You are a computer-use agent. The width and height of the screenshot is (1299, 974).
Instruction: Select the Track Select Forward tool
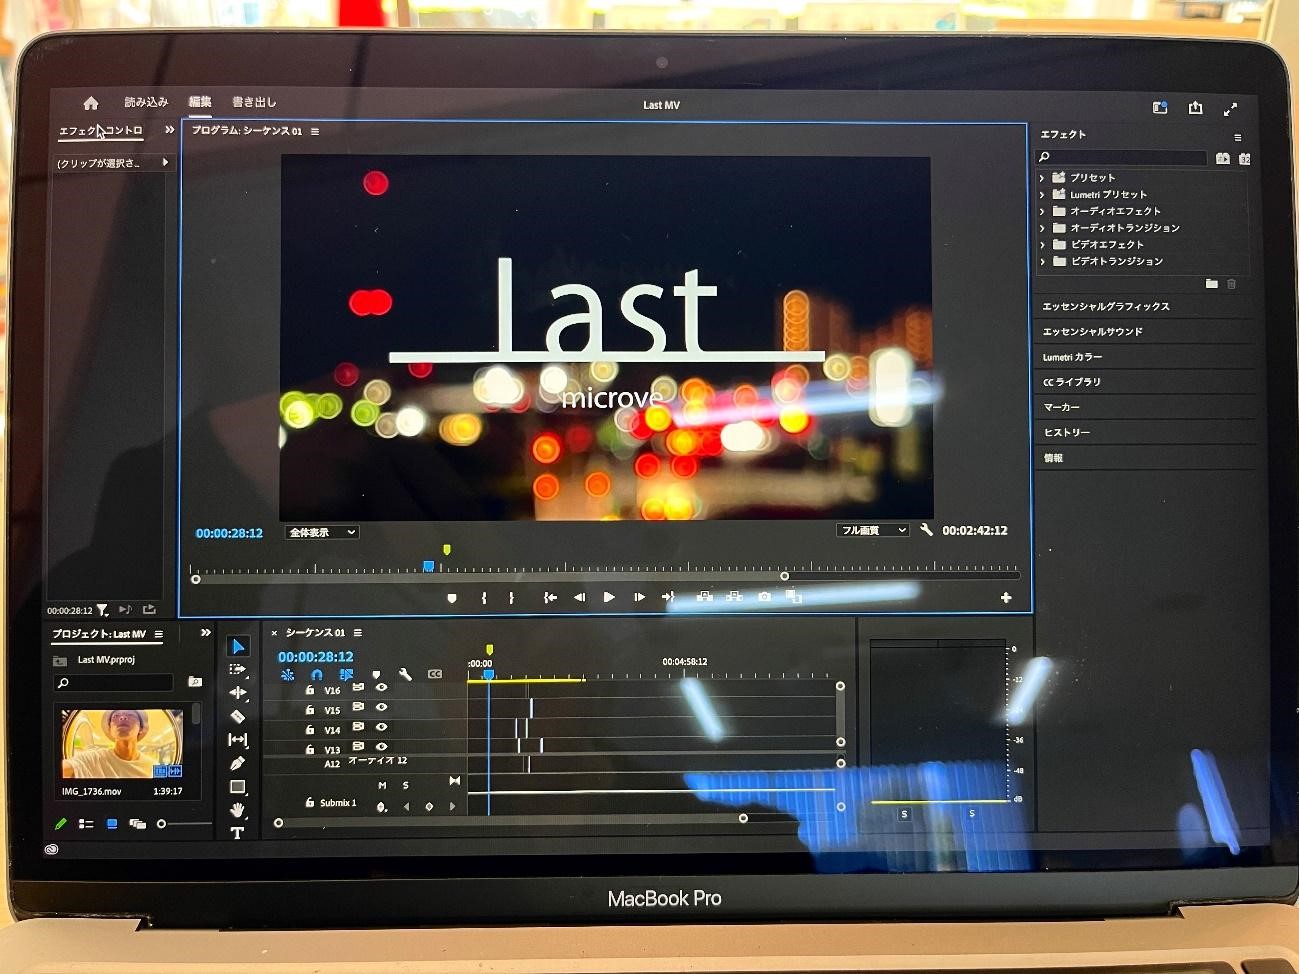pyautogui.click(x=238, y=669)
